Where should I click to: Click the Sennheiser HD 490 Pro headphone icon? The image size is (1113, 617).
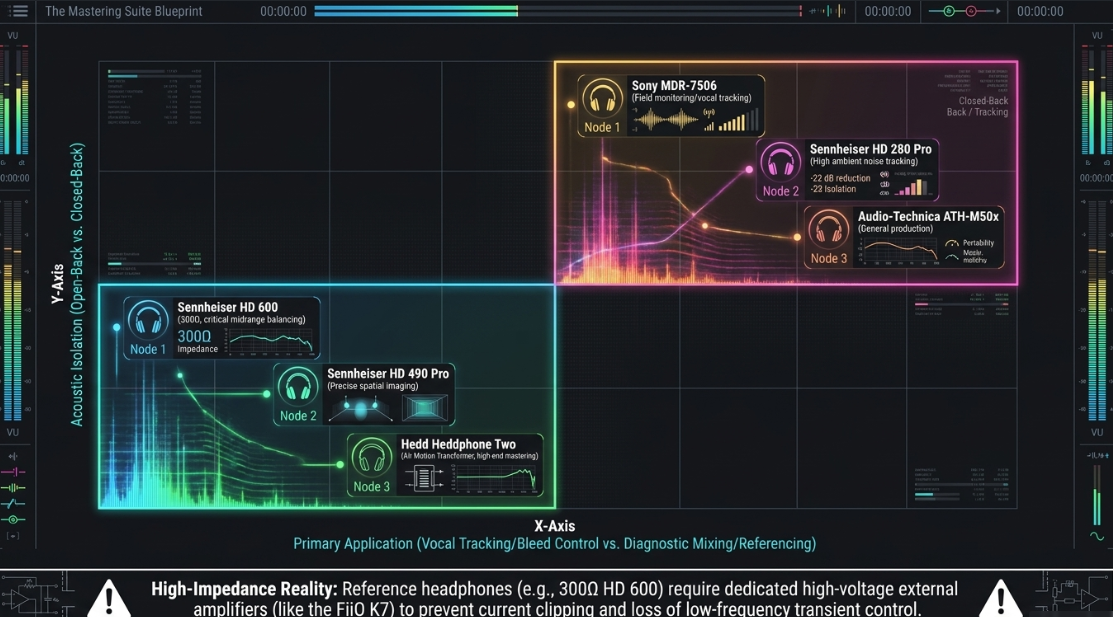click(x=297, y=387)
